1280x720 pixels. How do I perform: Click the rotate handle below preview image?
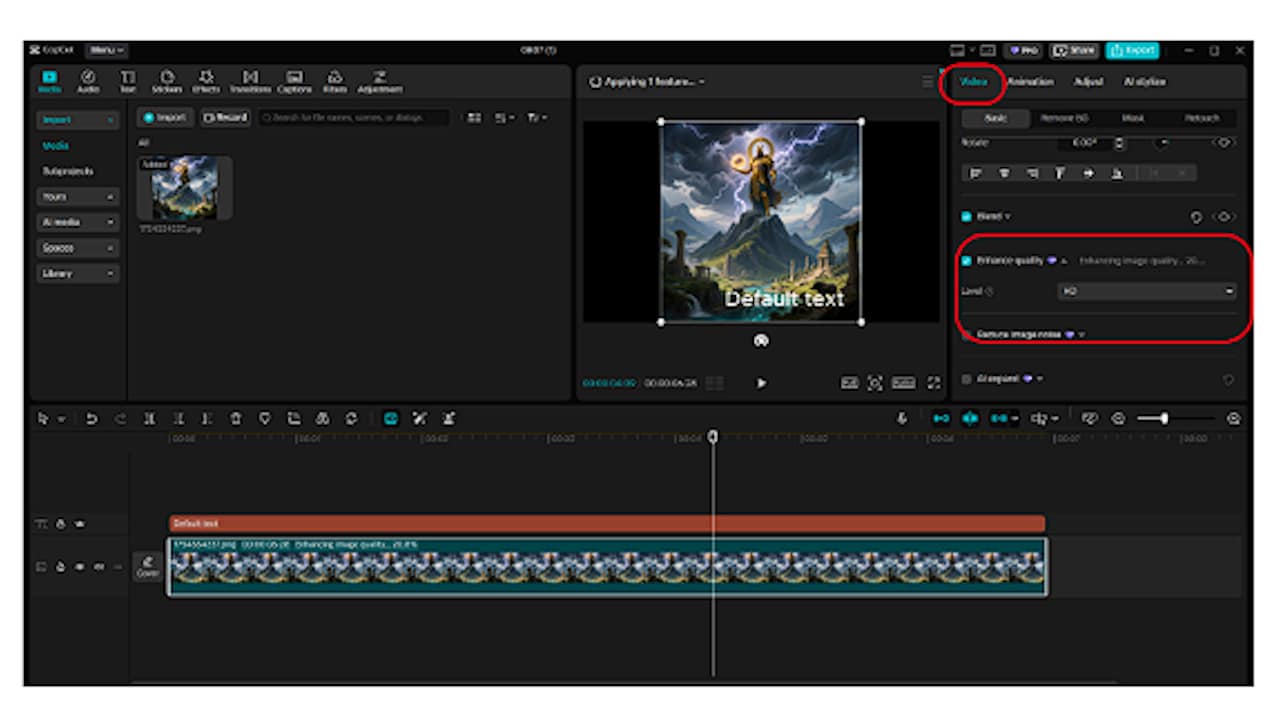[x=761, y=341]
